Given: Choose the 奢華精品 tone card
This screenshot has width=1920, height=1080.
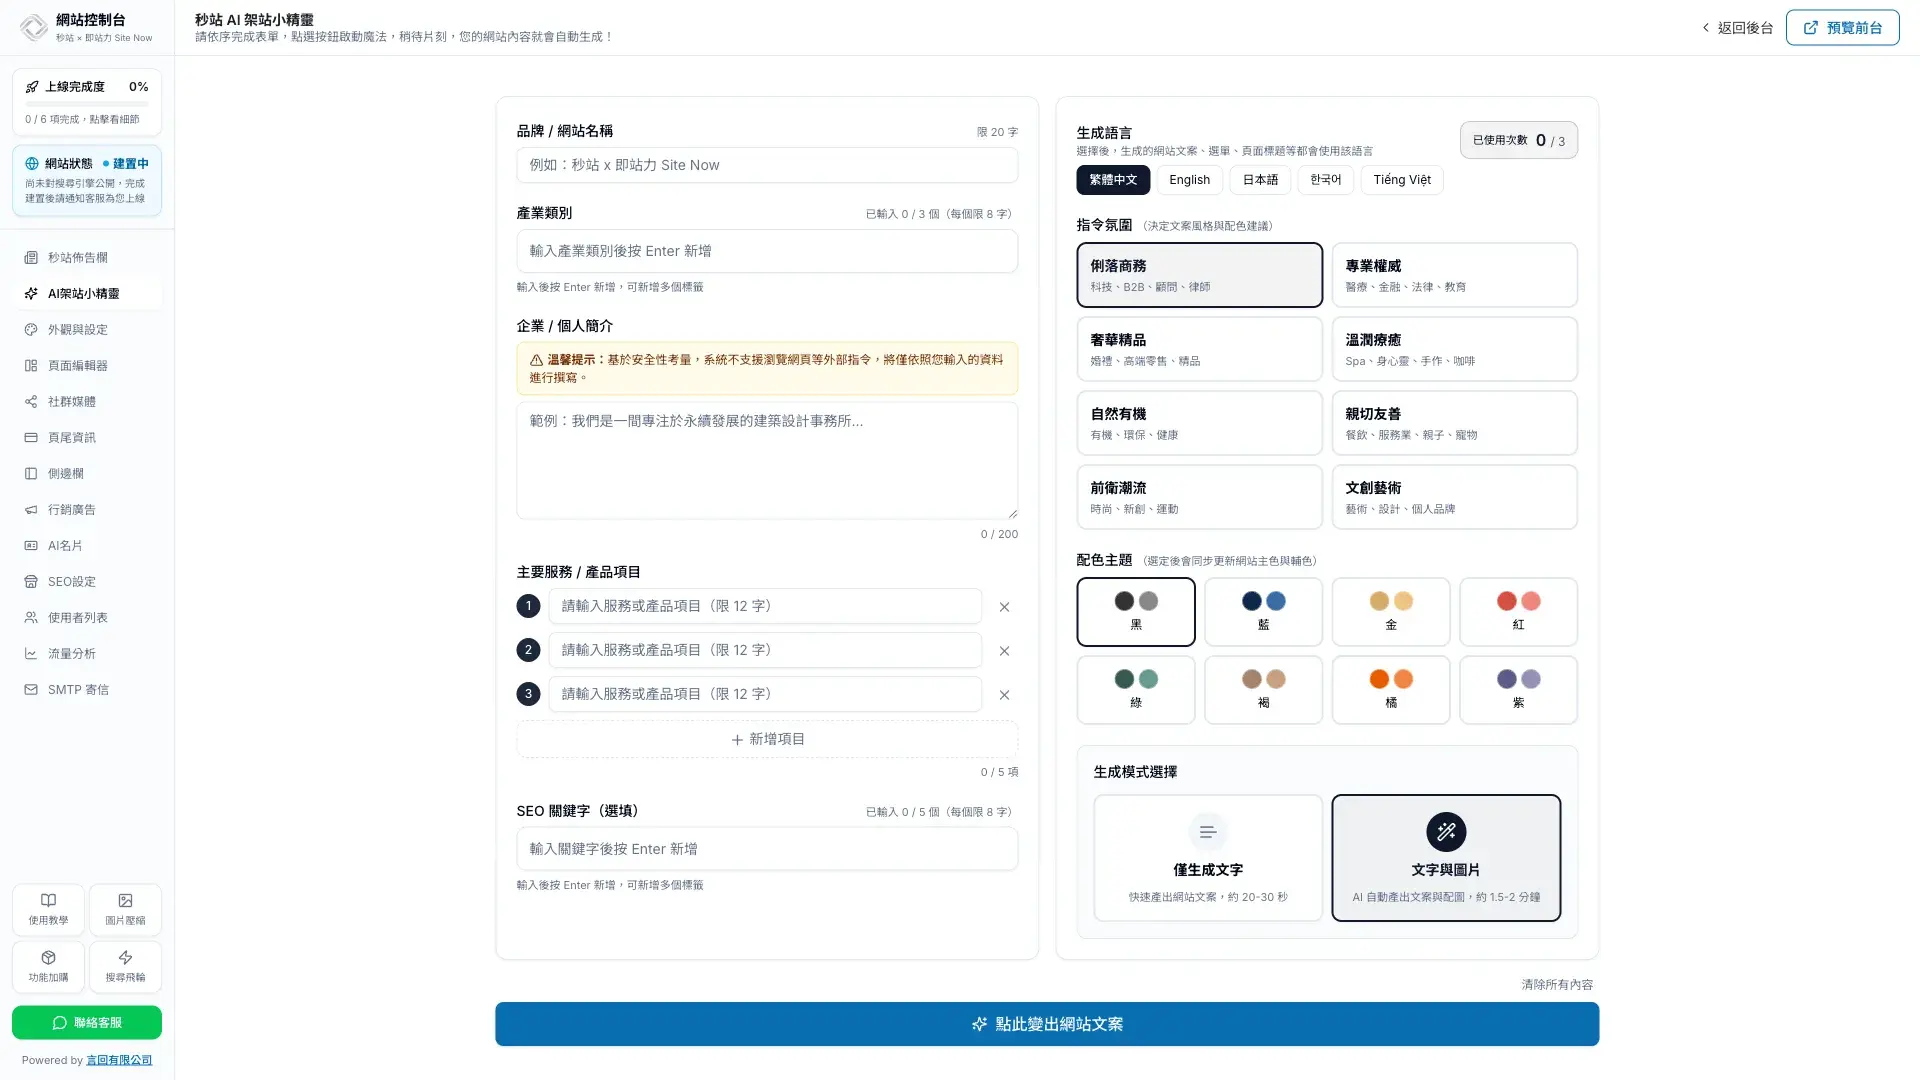Looking at the screenshot, I should (1199, 349).
